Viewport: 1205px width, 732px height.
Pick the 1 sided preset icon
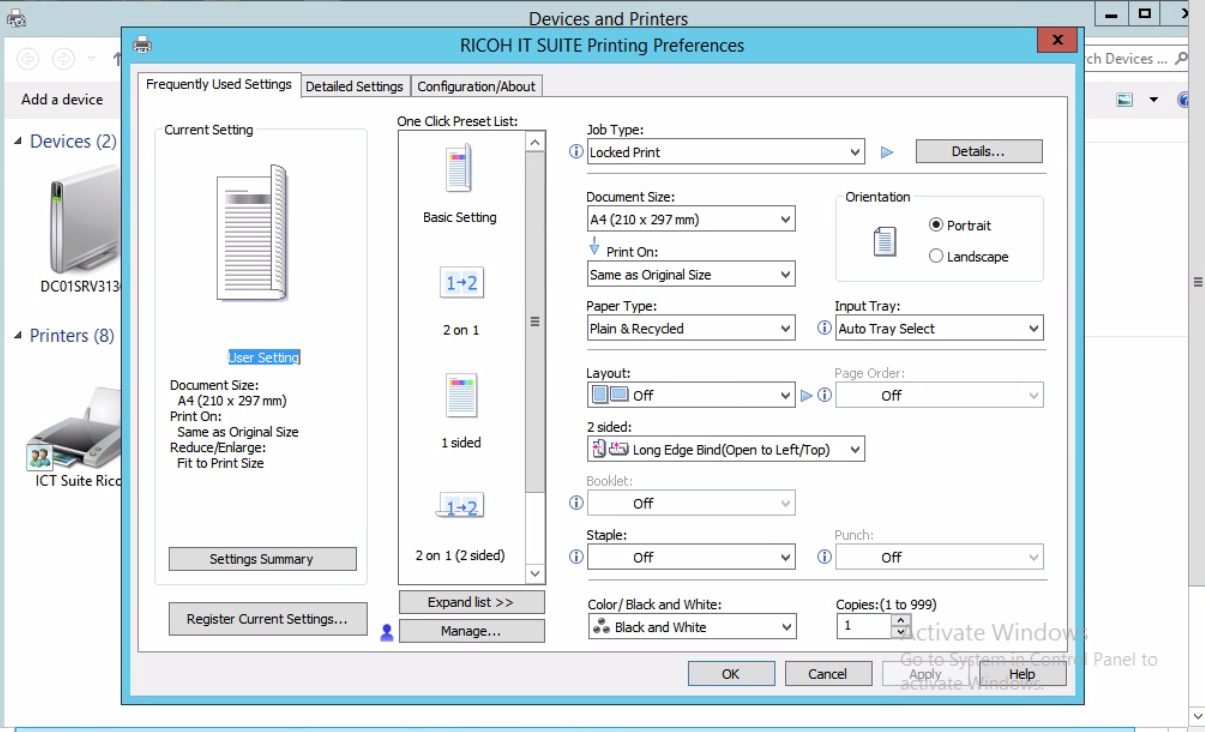[461, 395]
